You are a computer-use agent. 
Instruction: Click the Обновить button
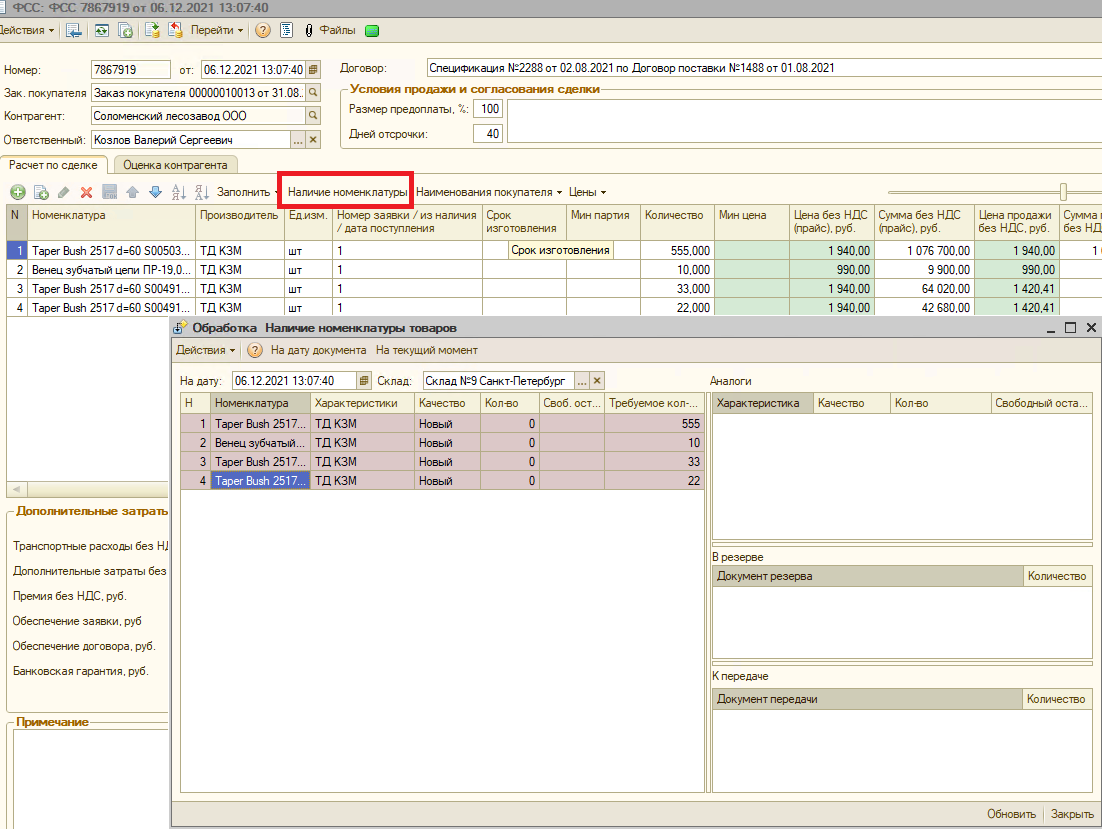(1011, 814)
